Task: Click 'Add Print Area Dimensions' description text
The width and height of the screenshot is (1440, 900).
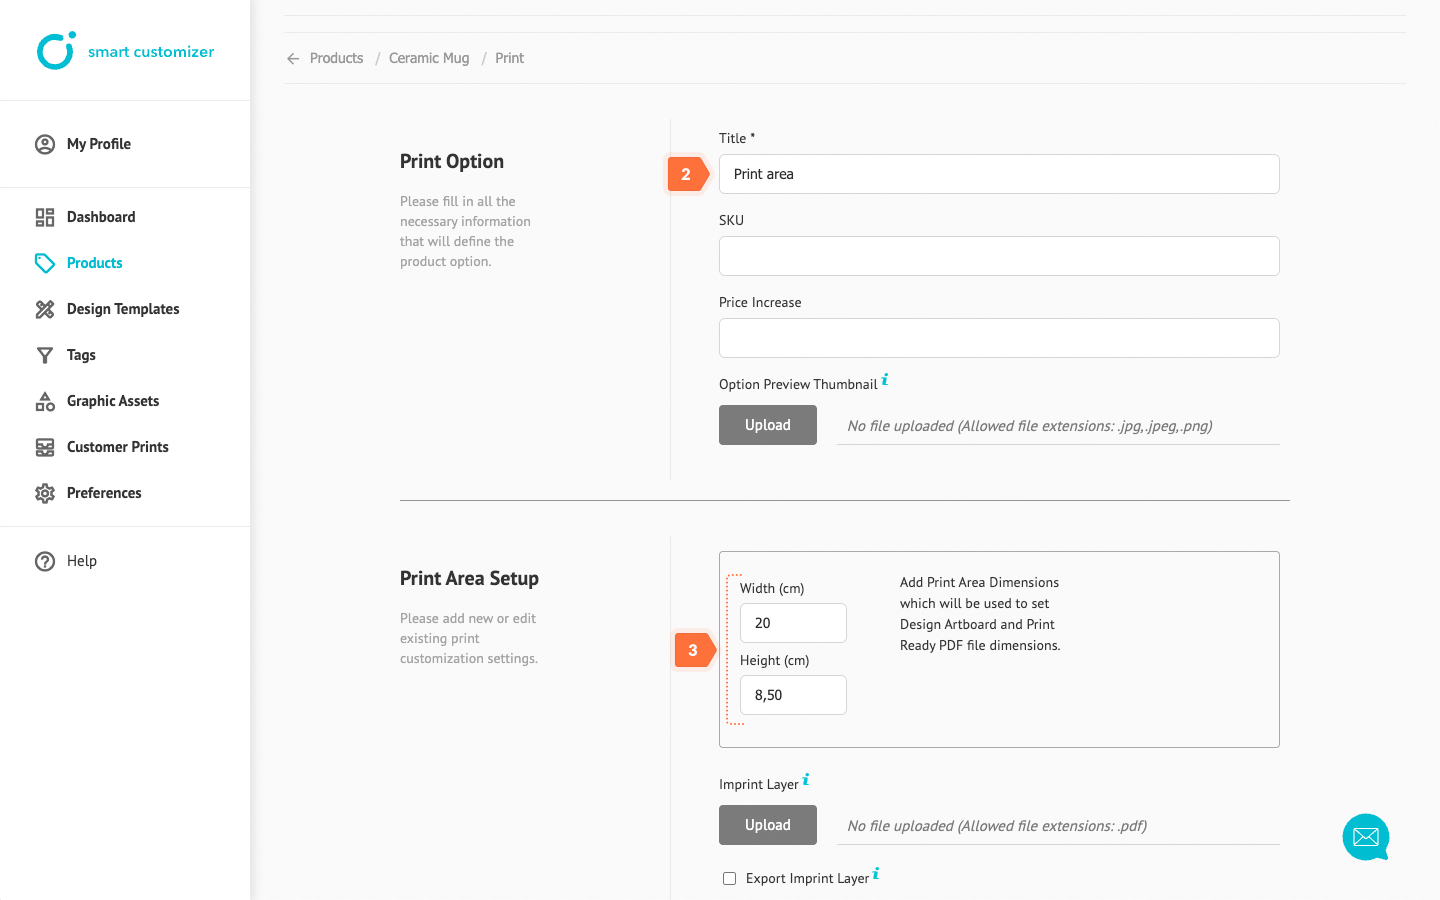Action: pyautogui.click(x=980, y=614)
